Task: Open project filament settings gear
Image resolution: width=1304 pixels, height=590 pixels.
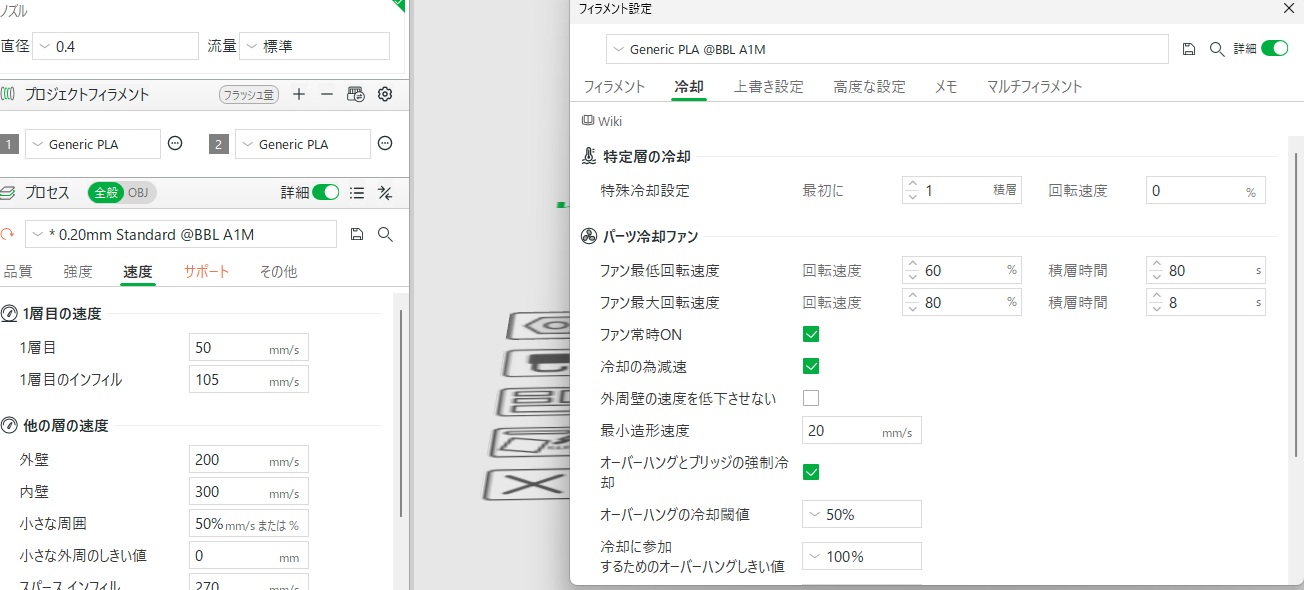Action: (384, 95)
